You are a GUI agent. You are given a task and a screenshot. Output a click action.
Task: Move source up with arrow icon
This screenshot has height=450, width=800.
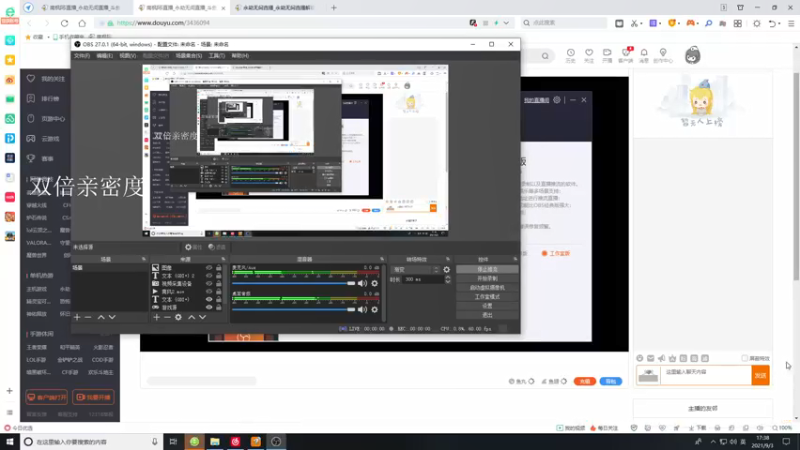pos(191,317)
